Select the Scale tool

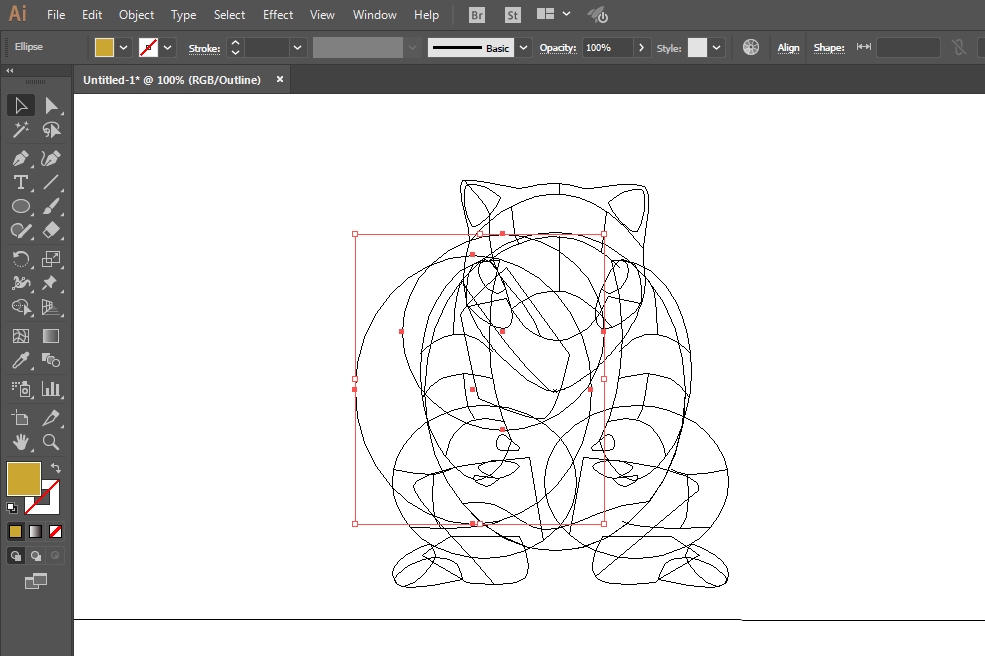[x=51, y=259]
